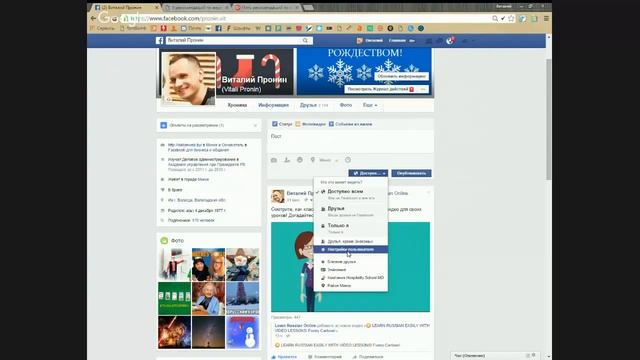Click the Главная home link in header
640x360 pixels.
pyautogui.click(x=397, y=40)
